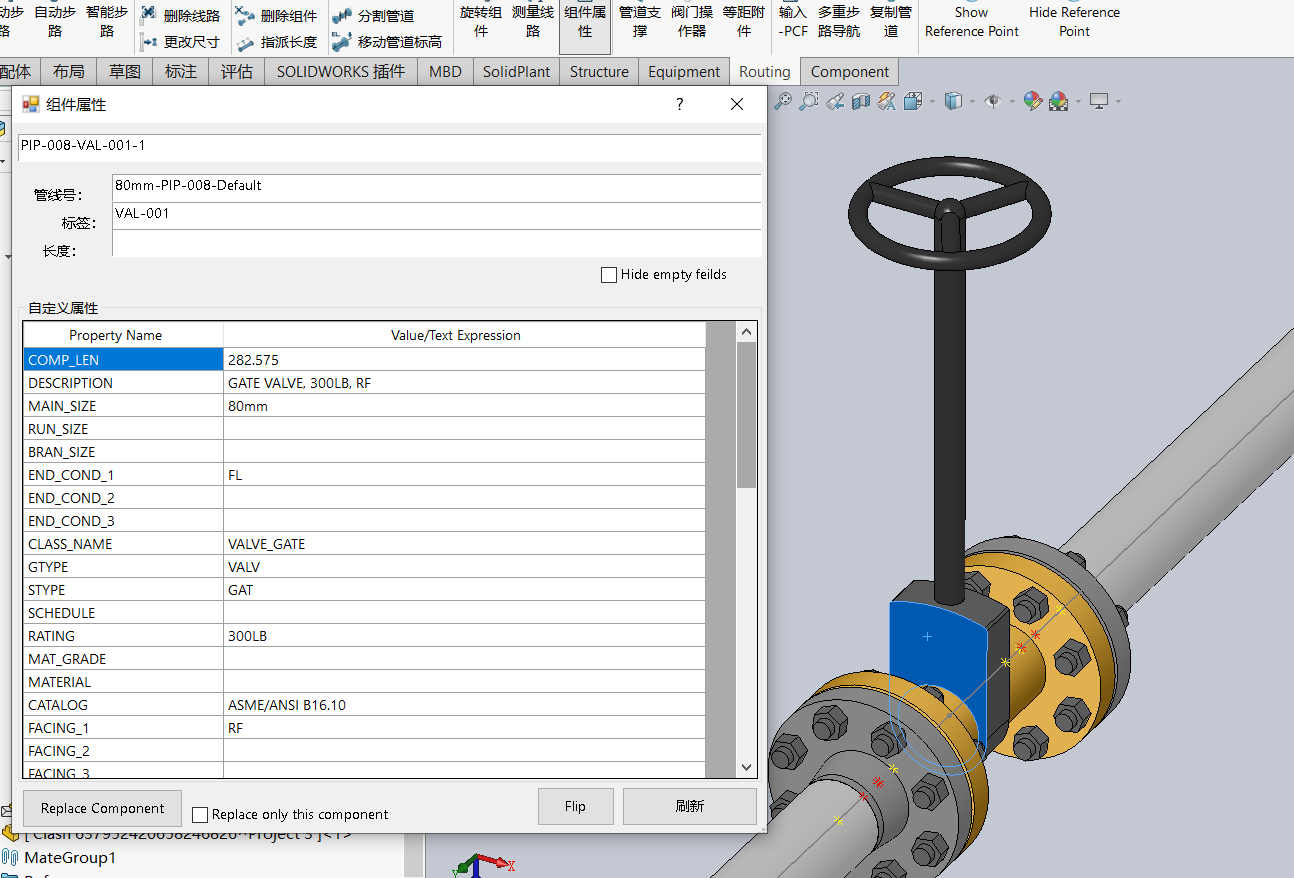Image resolution: width=1294 pixels, height=878 pixels.
Task: Open the SOLIDWORKS 插件 tab
Action: (341, 72)
